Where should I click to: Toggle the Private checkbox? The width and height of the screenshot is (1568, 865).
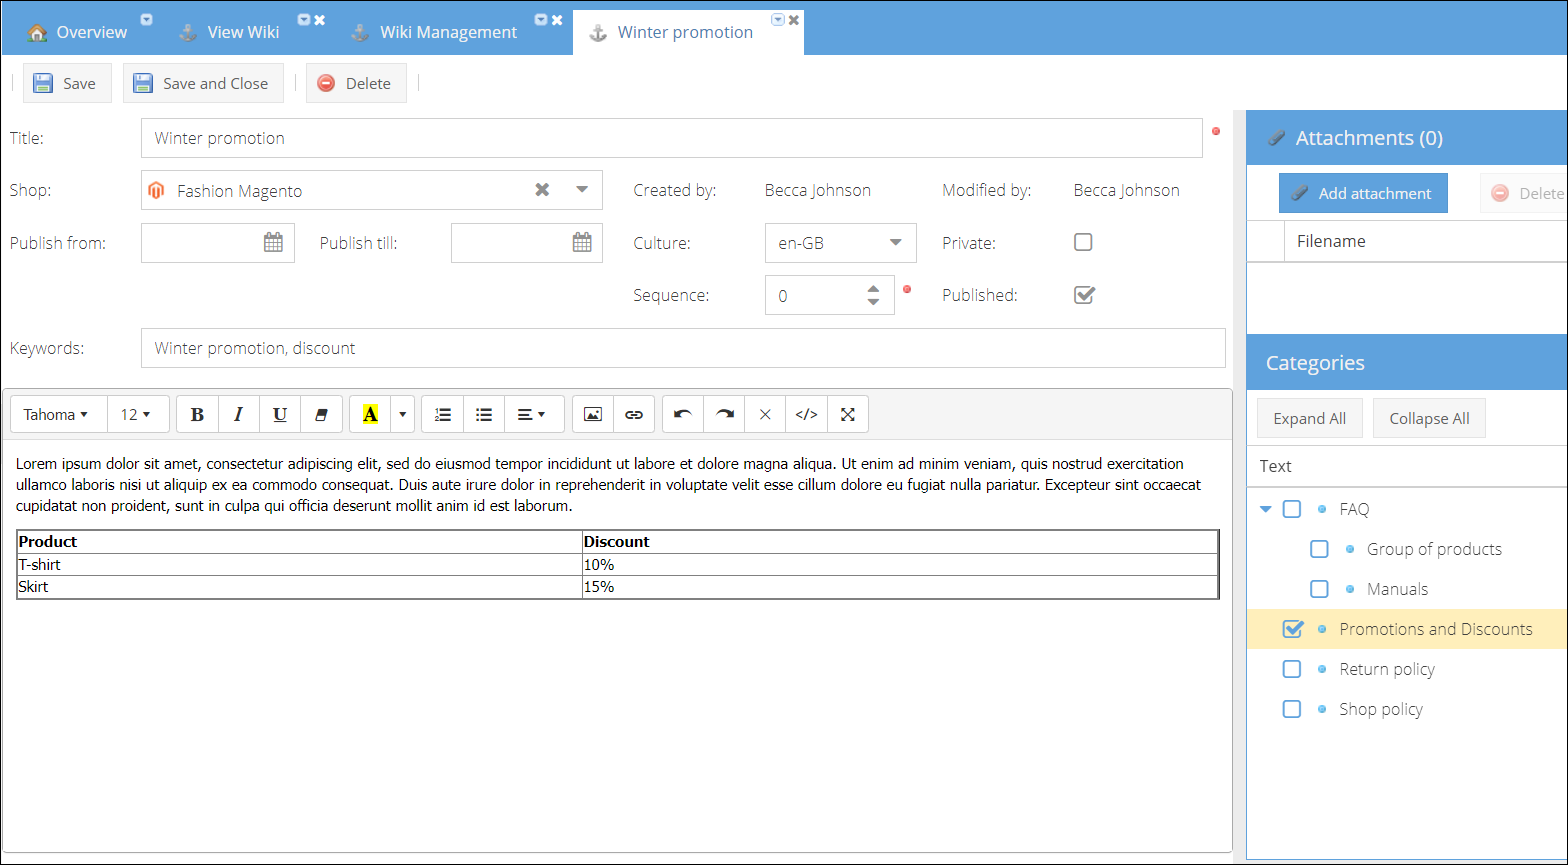[x=1083, y=242]
